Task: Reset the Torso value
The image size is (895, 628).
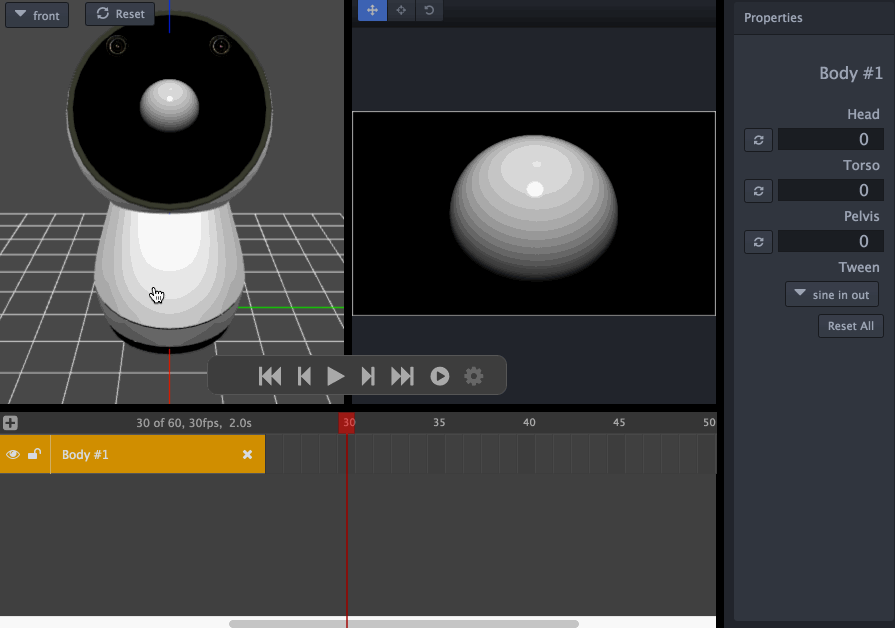Action: pos(759,191)
